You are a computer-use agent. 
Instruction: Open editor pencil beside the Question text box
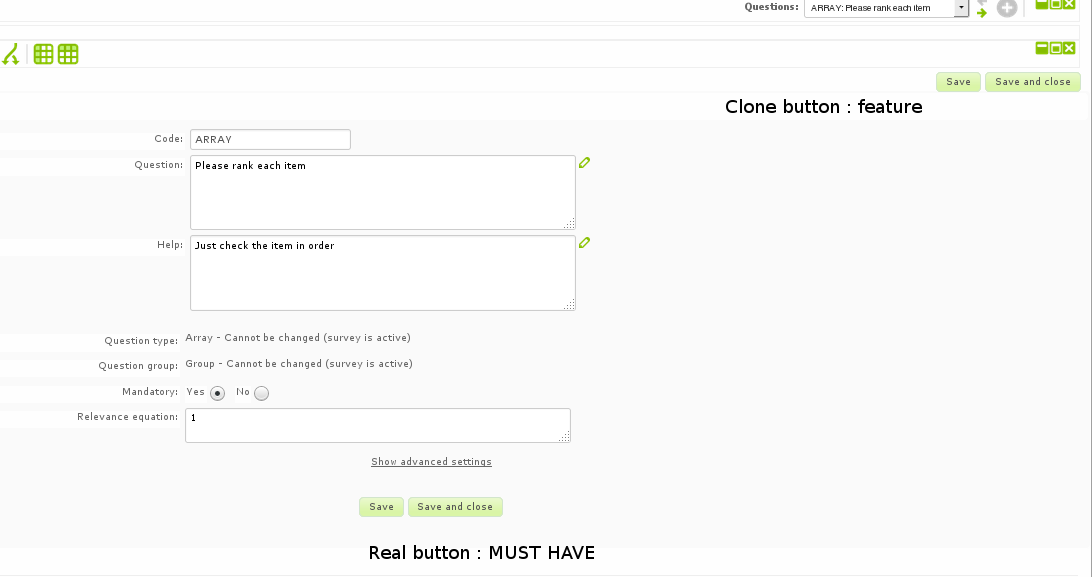pyautogui.click(x=584, y=163)
